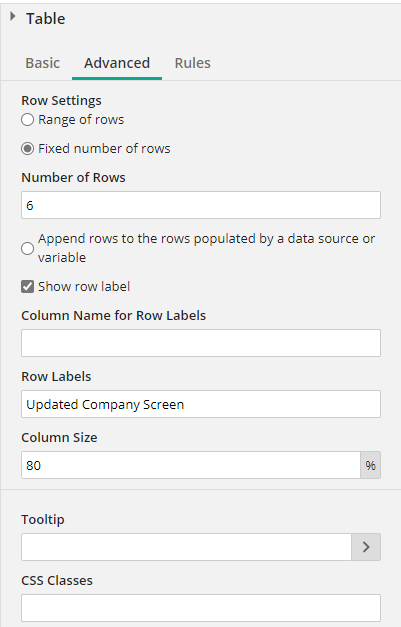Click the percent unit beside Column Size

point(370,465)
